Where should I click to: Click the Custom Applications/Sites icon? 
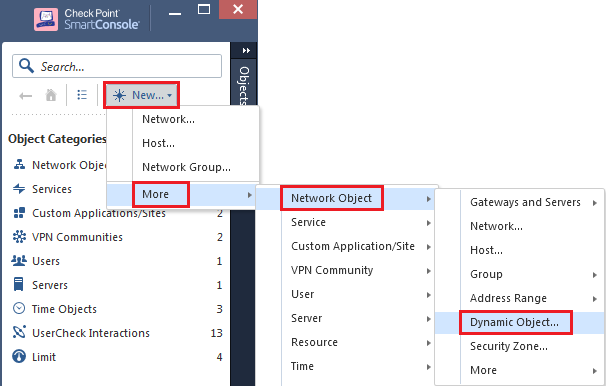click(19, 213)
